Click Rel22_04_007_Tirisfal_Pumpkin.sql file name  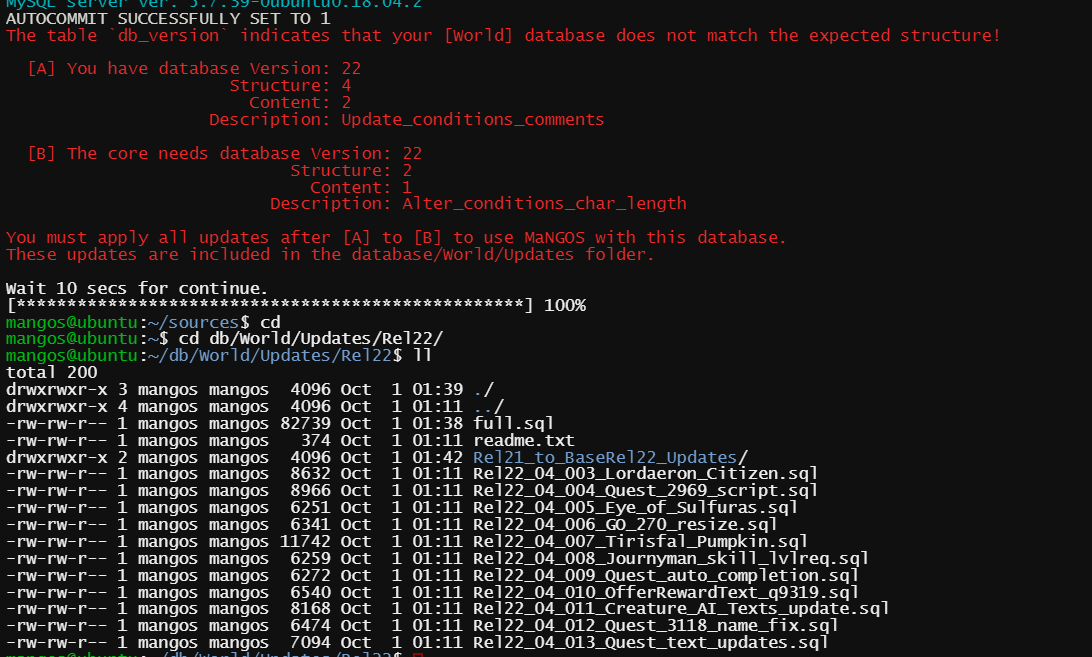(x=640, y=541)
